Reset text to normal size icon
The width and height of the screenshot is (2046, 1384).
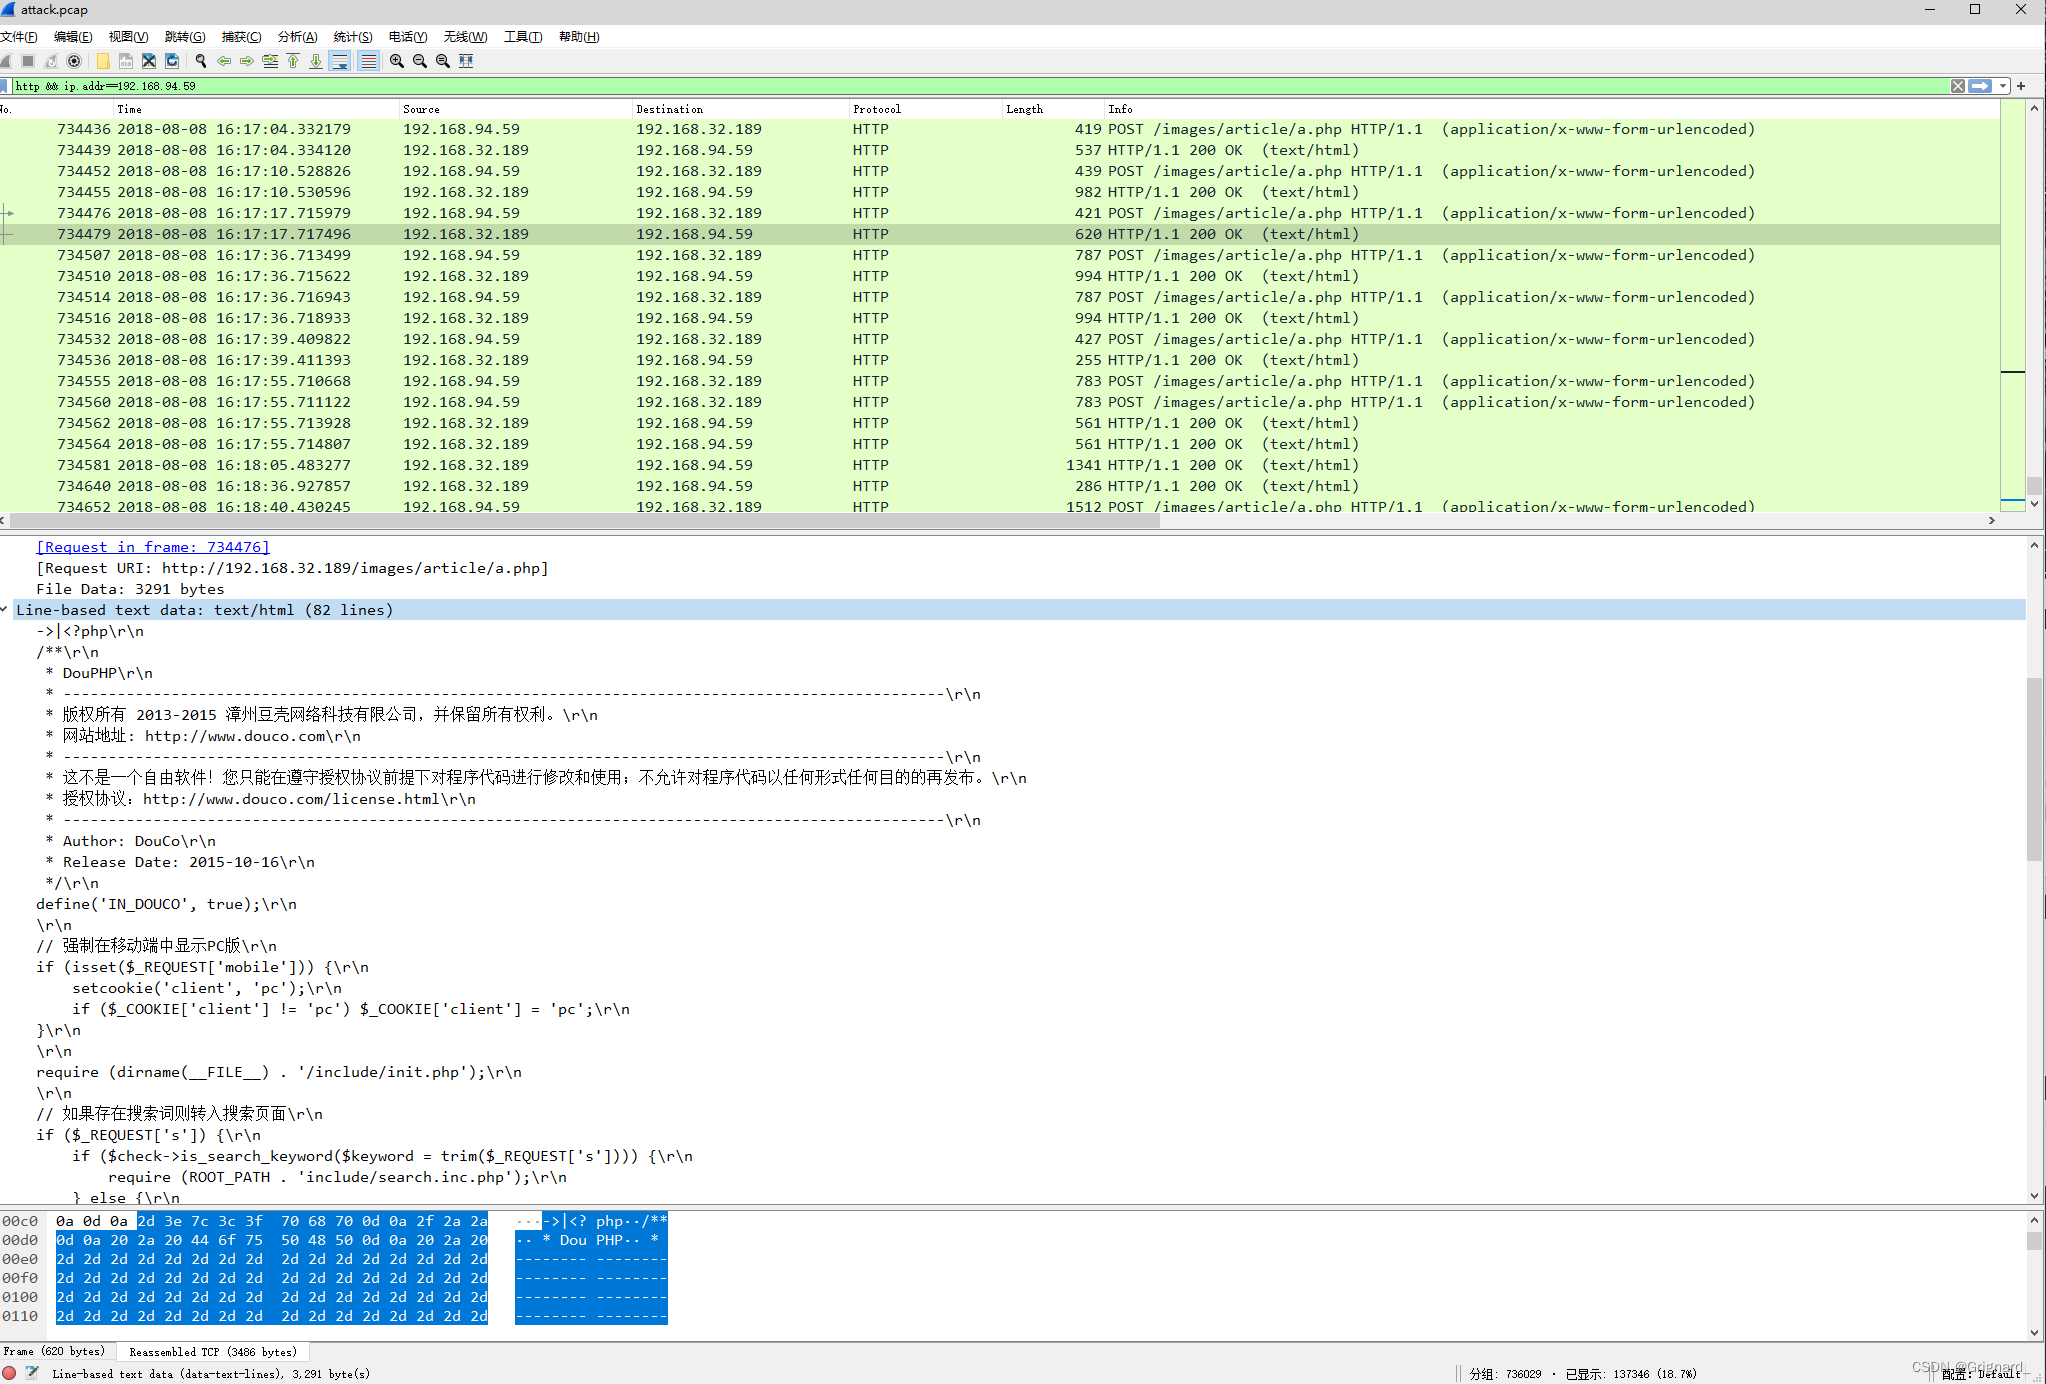pyautogui.click(x=443, y=61)
